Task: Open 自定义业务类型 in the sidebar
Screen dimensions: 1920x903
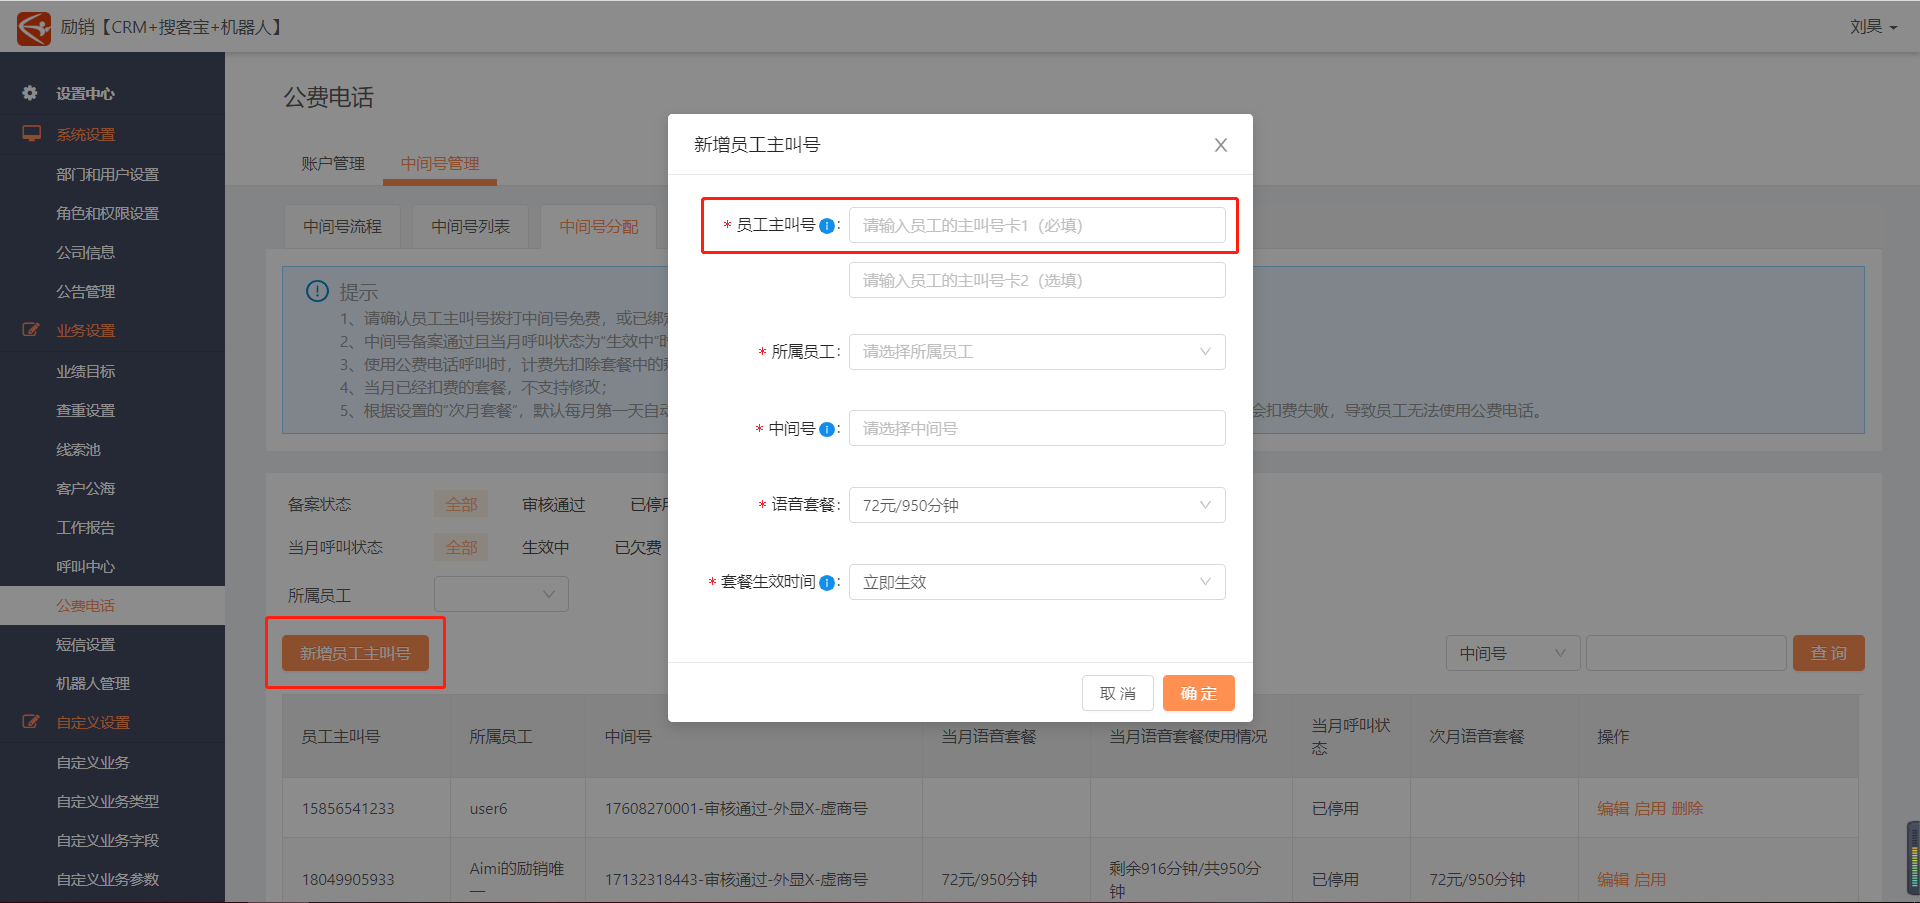Action: [108, 801]
